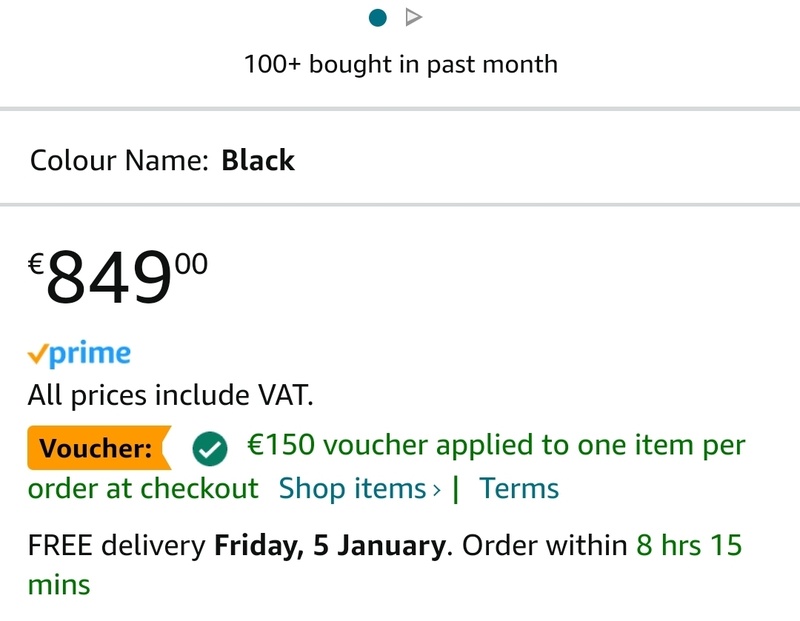Click the Friday, 5 January delivery date

[330, 546]
